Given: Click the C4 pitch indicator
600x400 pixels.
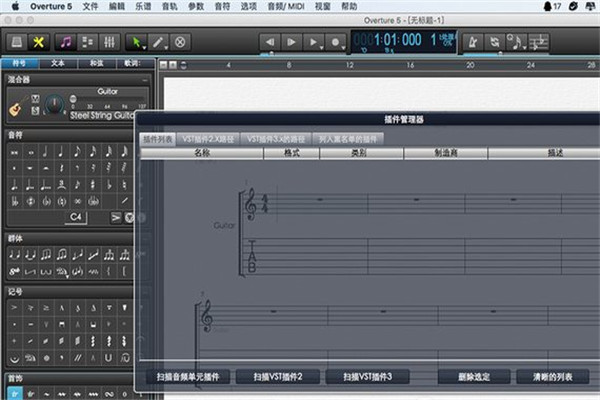Looking at the screenshot, I should click(76, 217).
